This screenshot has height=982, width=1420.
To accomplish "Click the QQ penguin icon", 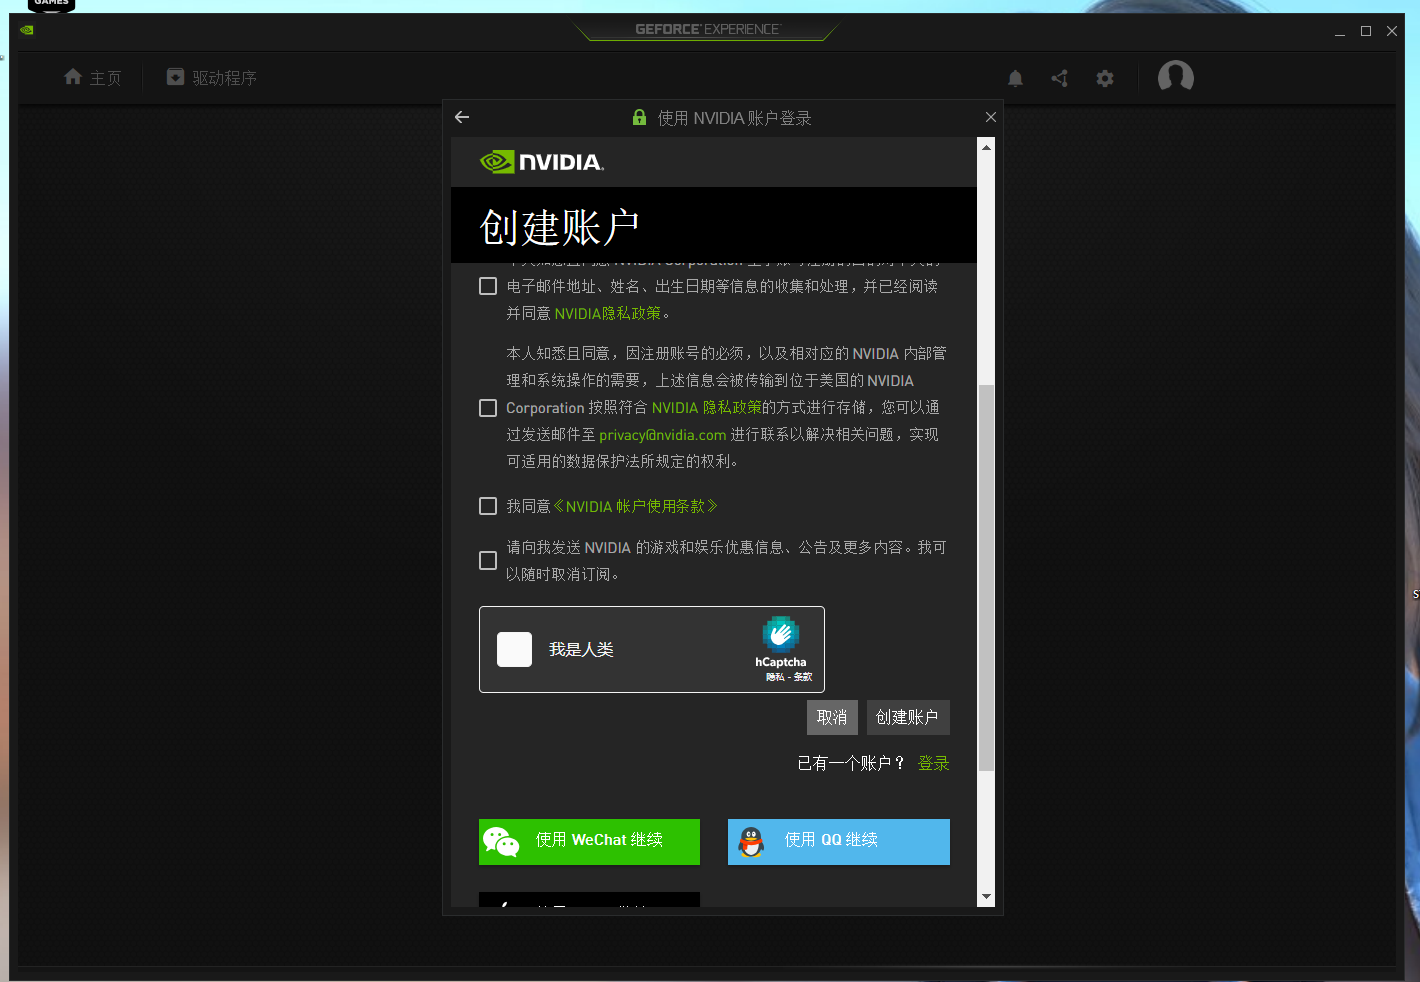I will 751,841.
